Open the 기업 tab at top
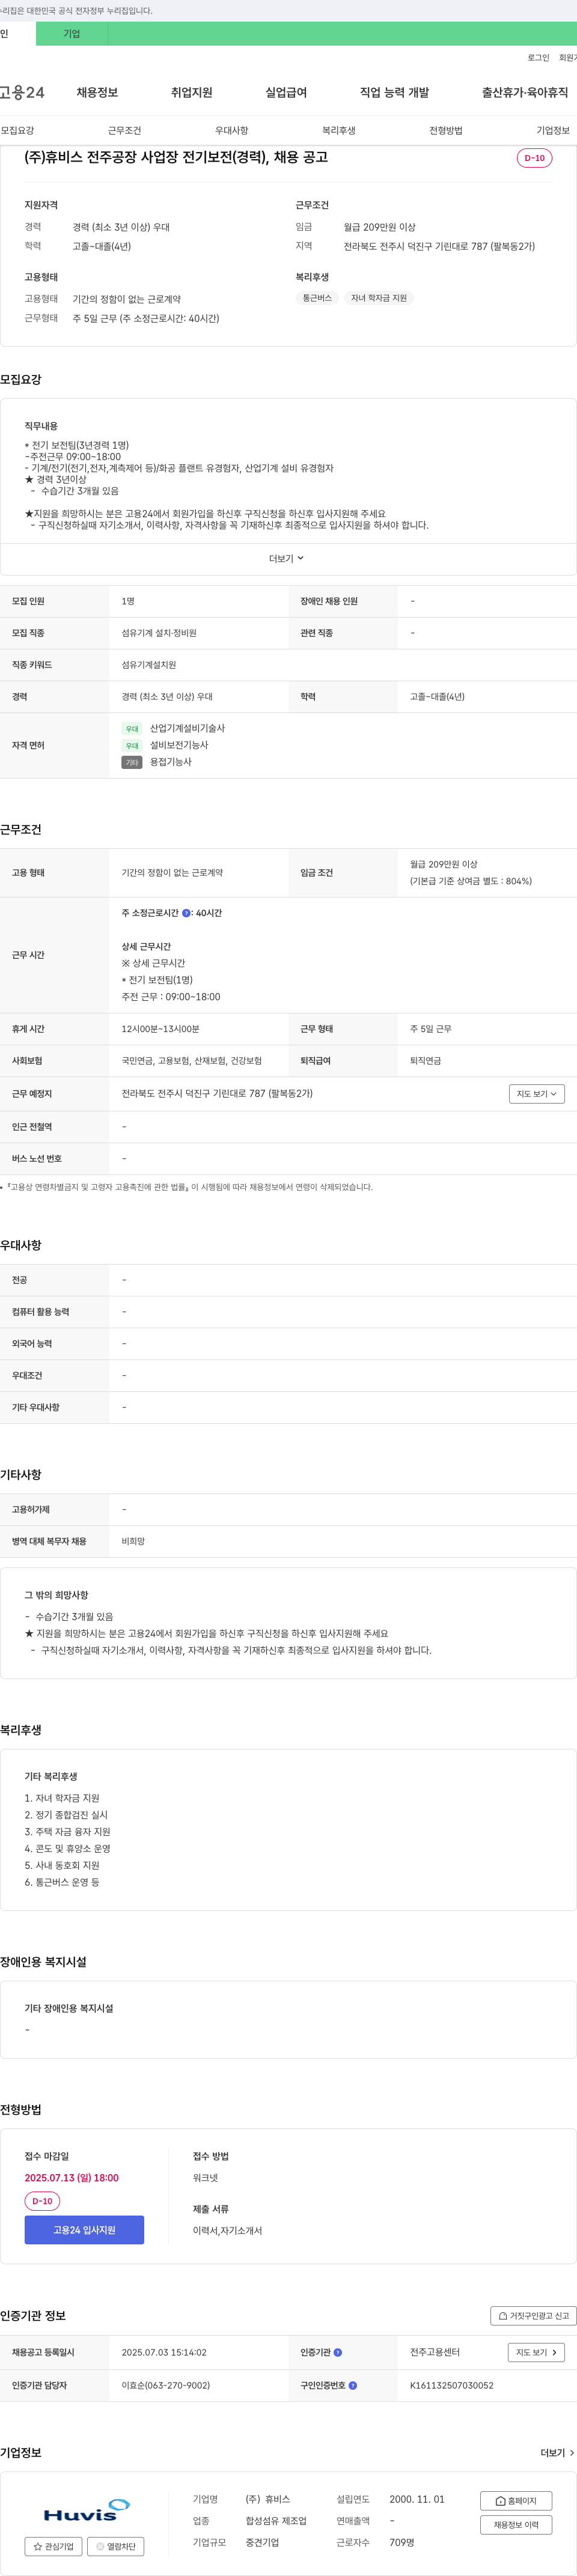This screenshot has height=2576, width=577. point(72,33)
